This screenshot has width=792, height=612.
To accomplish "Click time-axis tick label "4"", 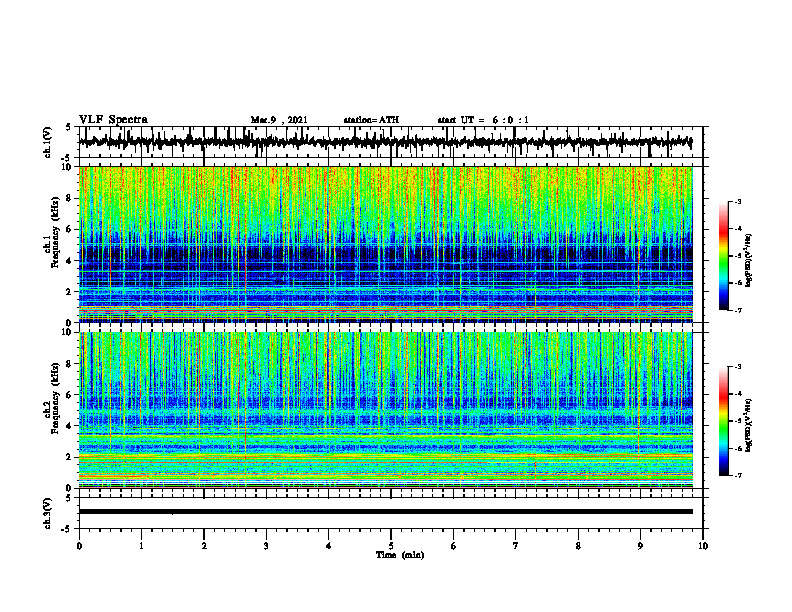I will pos(329,546).
